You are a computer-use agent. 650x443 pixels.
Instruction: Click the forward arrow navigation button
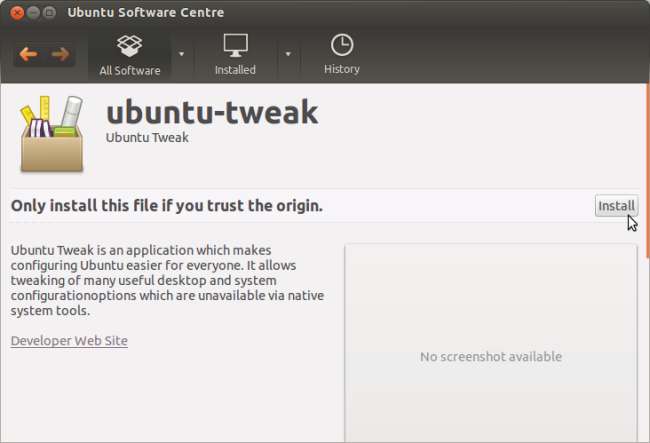pyautogui.click(x=60, y=54)
